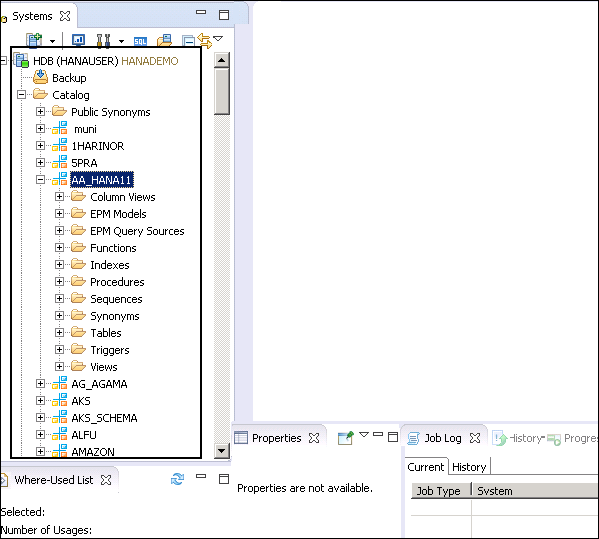
Task: Open the Progress view tab
Action: [x=572, y=439]
